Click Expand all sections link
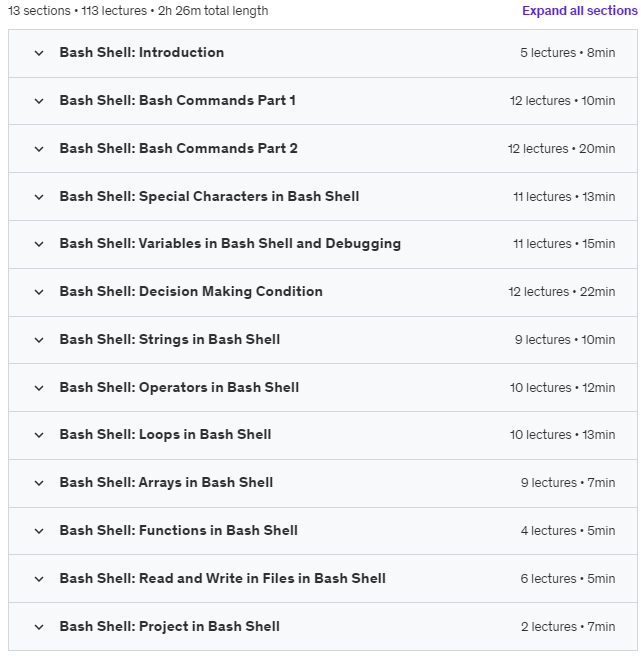The image size is (641, 656). pyautogui.click(x=579, y=10)
